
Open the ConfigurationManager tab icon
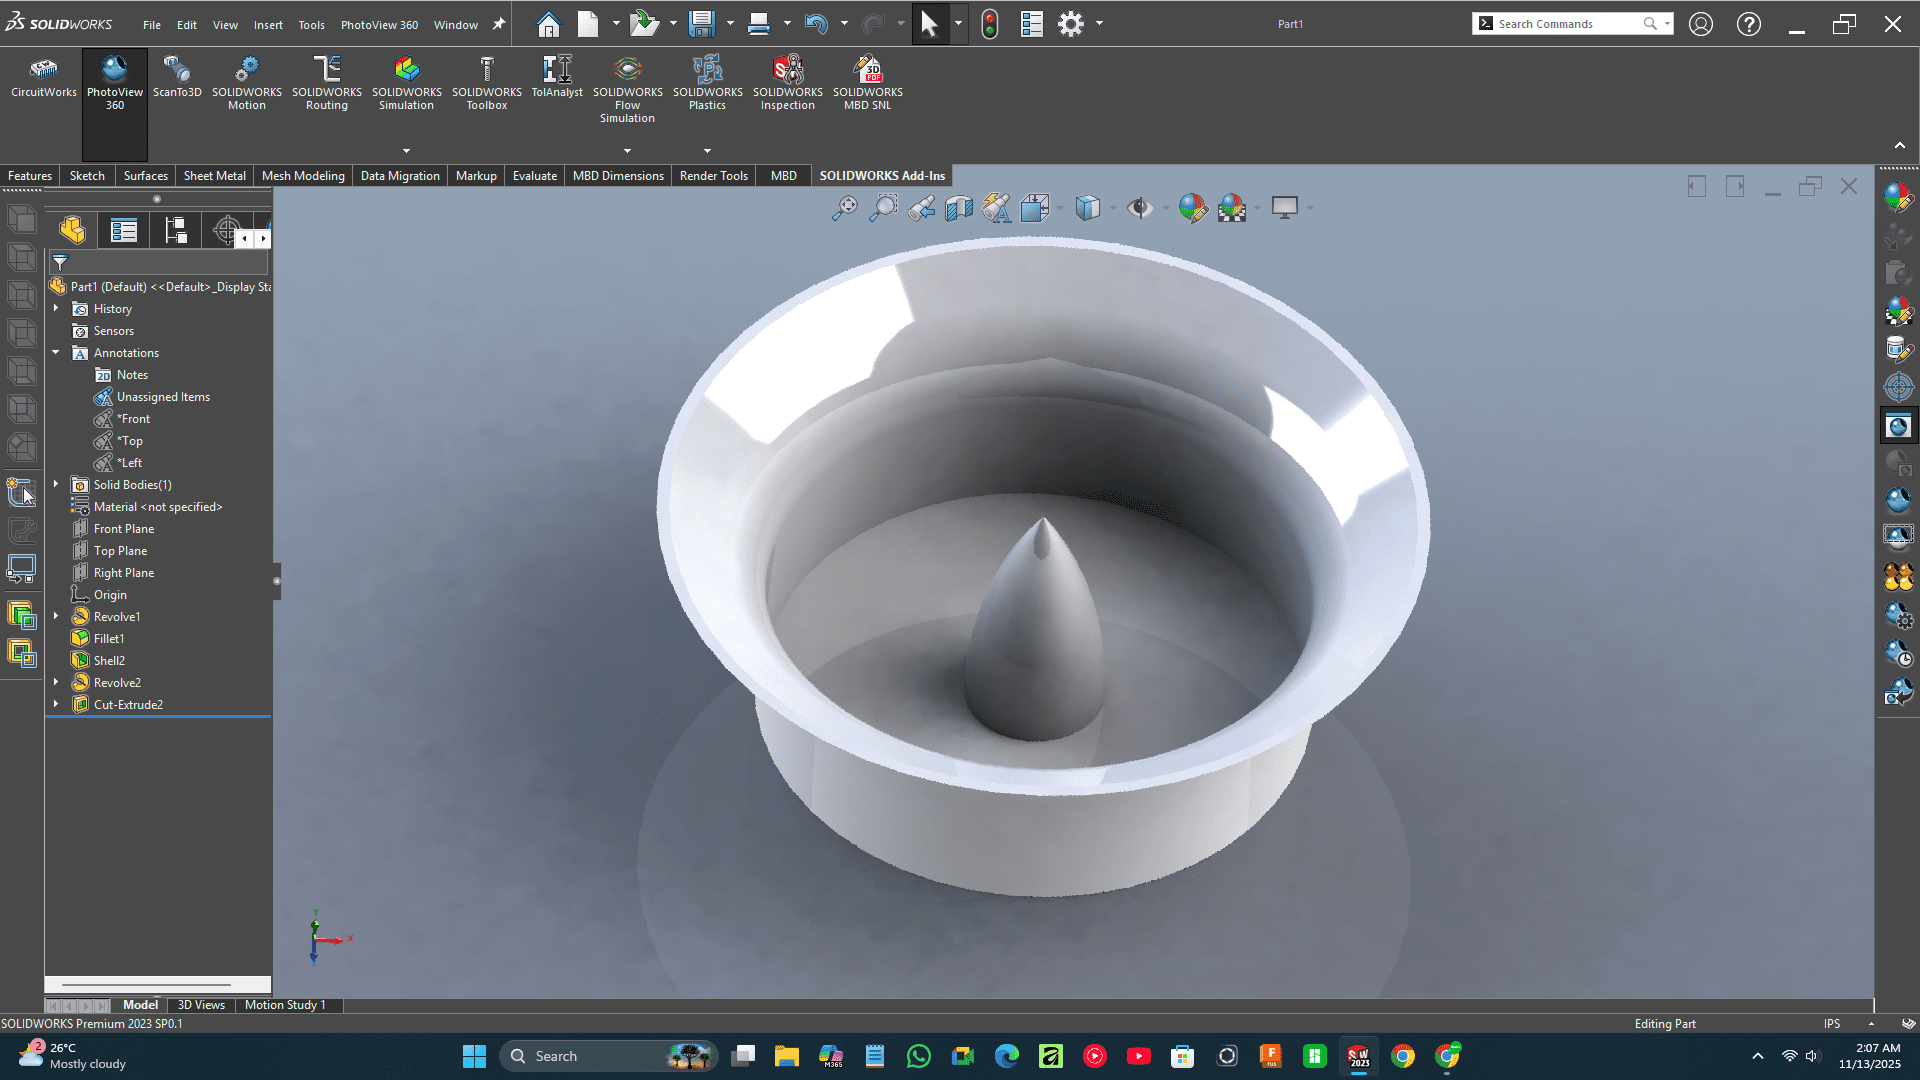tap(176, 231)
